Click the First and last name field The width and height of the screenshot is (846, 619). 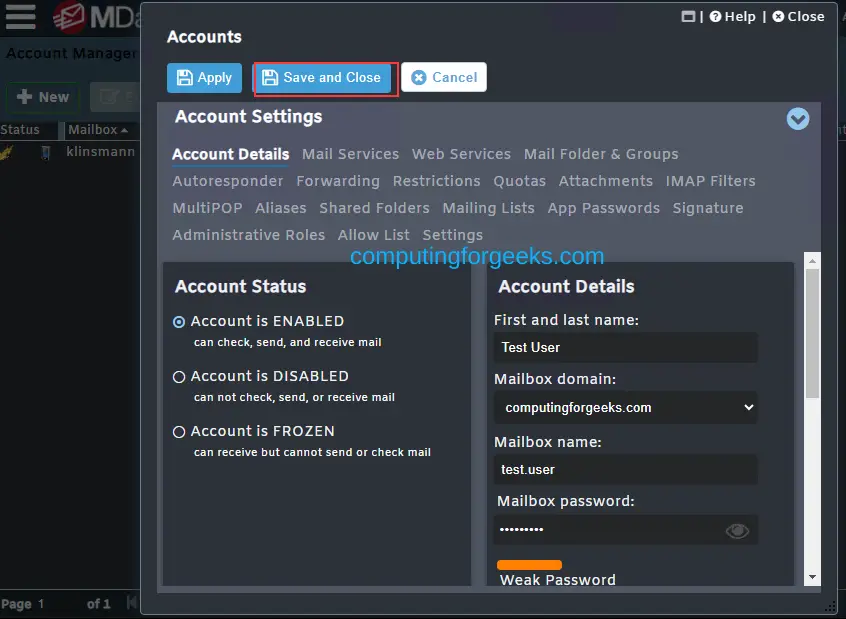(625, 348)
